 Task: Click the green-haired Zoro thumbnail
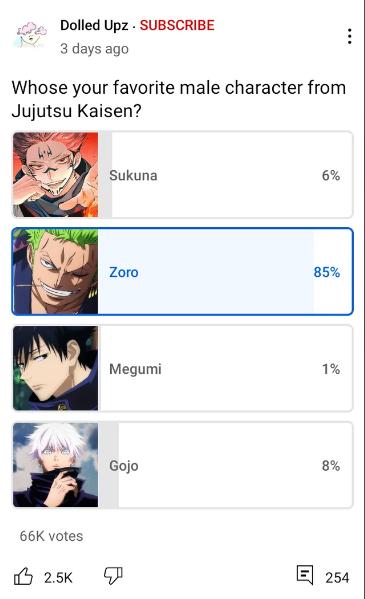click(x=55, y=272)
